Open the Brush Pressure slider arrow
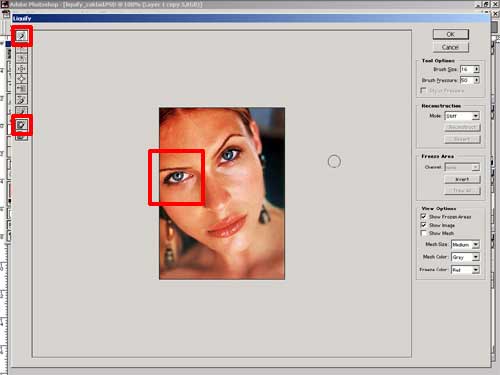Screen dimensions: 500x375 pos(476,80)
